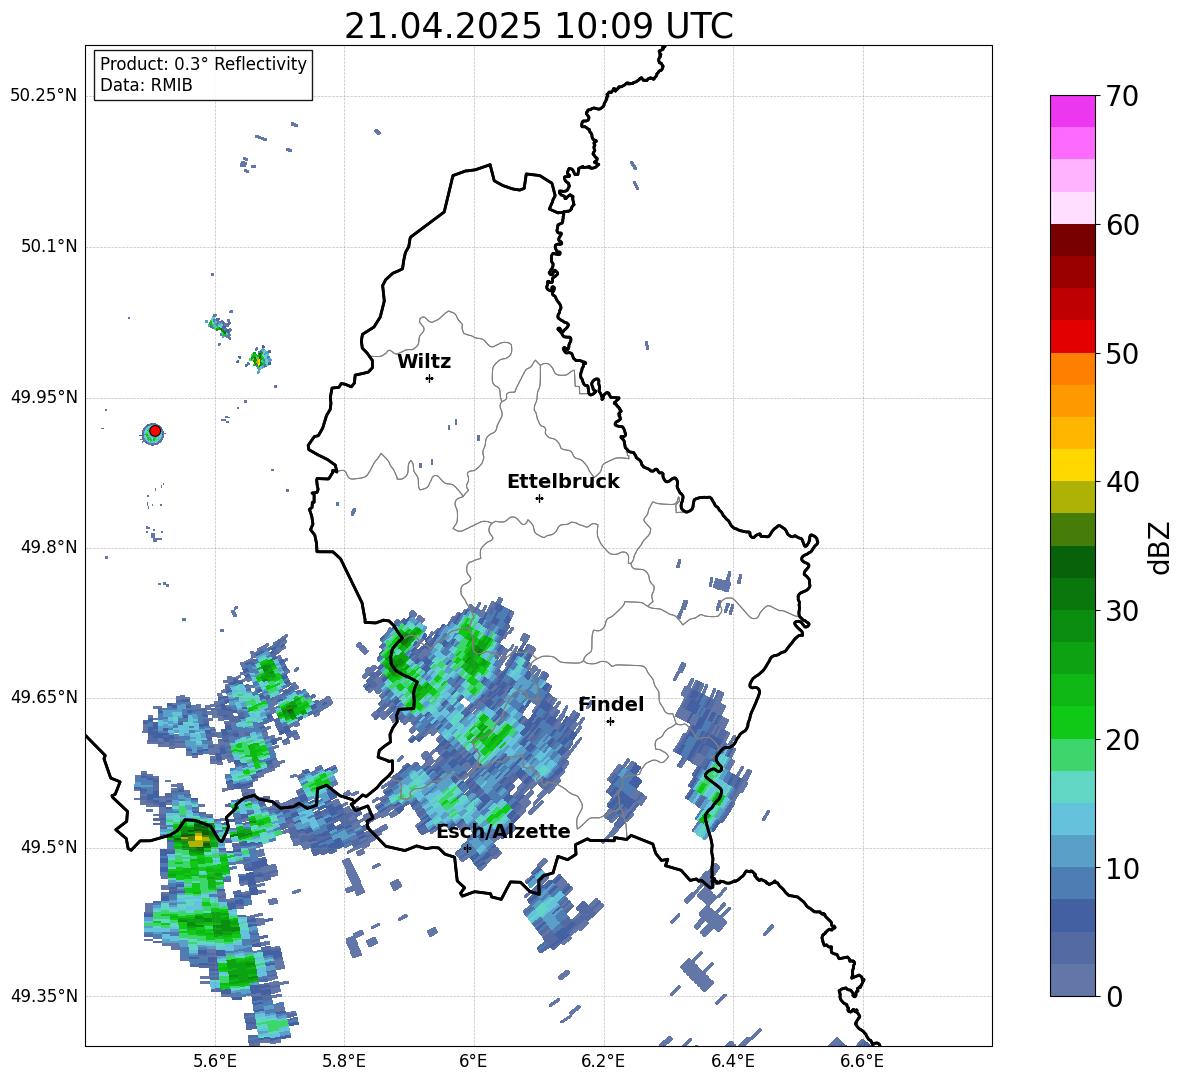Click the small yellow-green echo west of Wiltz
Screen dimensions: 1184x1081
(x=259, y=359)
